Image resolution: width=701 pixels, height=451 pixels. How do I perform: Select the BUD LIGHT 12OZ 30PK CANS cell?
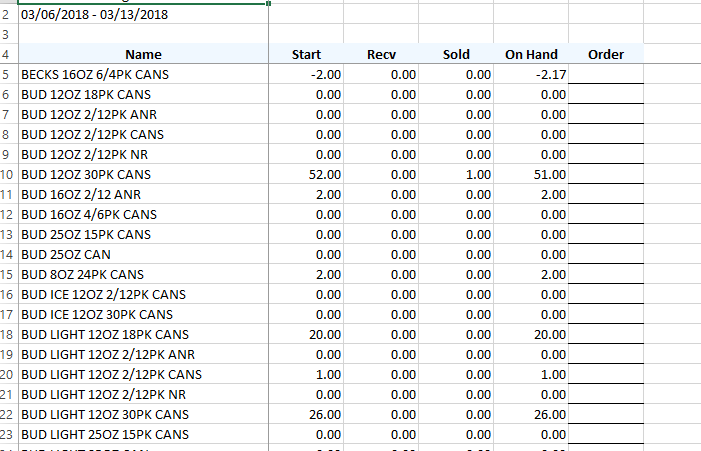(144, 414)
